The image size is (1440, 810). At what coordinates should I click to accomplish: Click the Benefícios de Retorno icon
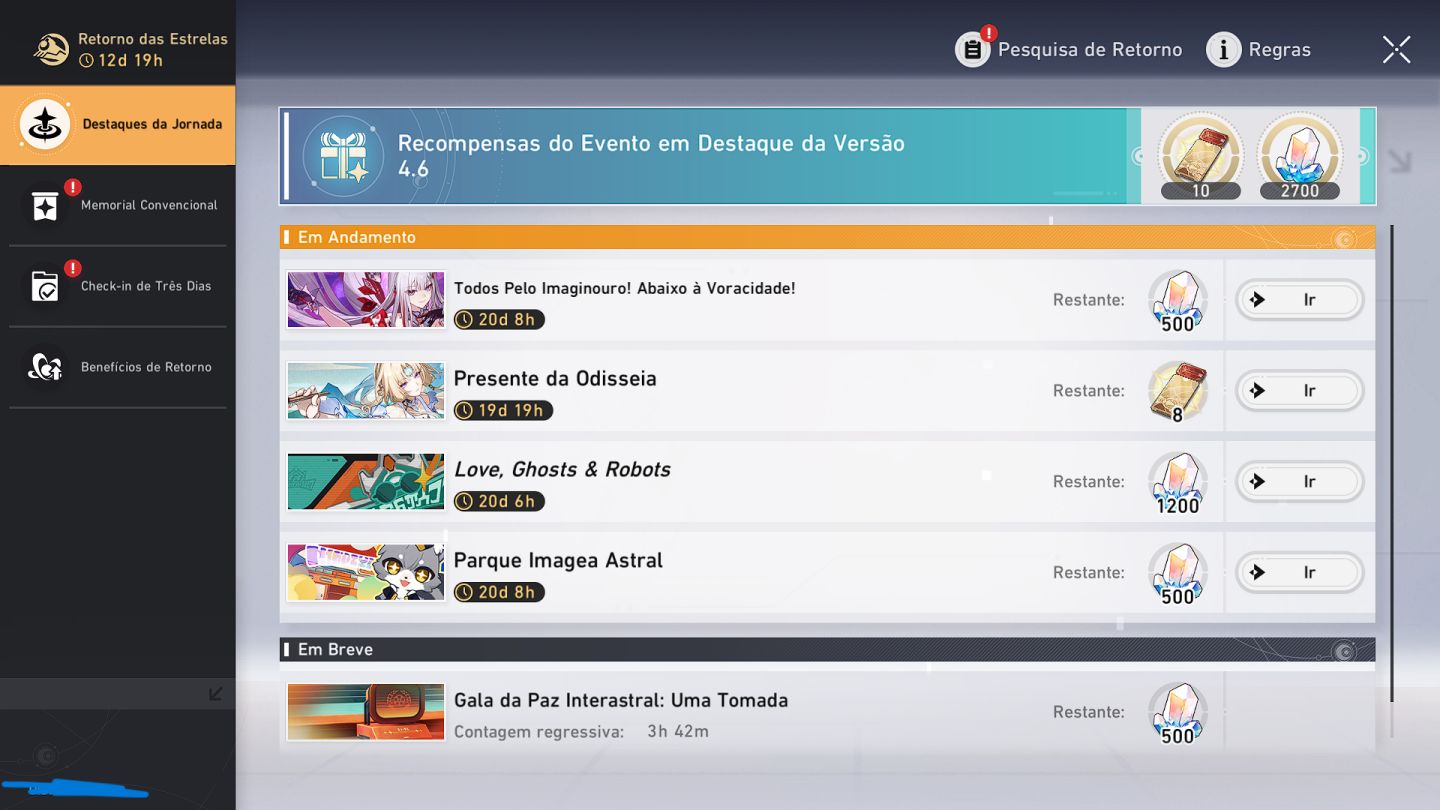(x=45, y=368)
